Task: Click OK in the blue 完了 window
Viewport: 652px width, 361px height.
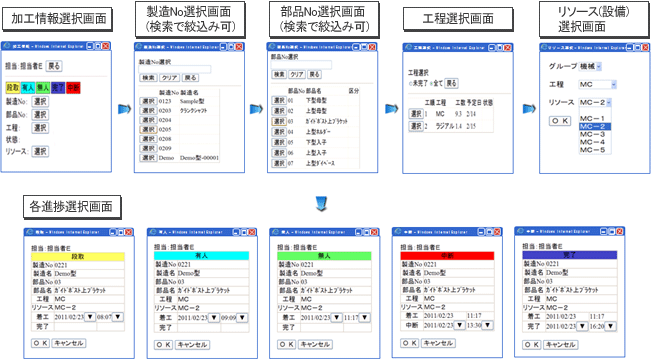Action: click(x=532, y=345)
